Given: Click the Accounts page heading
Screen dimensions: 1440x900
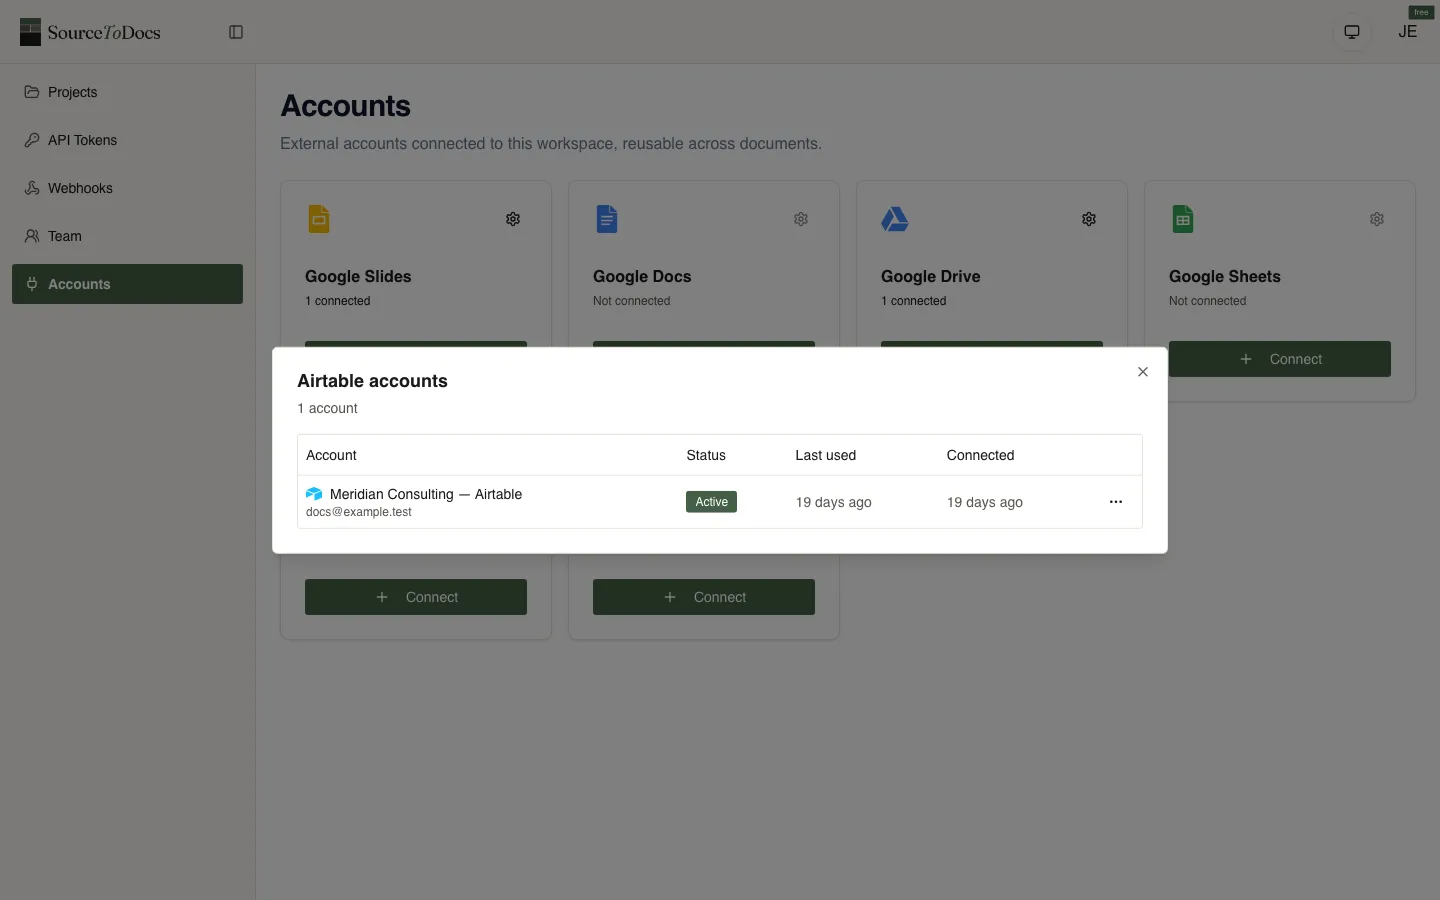Looking at the screenshot, I should [346, 106].
